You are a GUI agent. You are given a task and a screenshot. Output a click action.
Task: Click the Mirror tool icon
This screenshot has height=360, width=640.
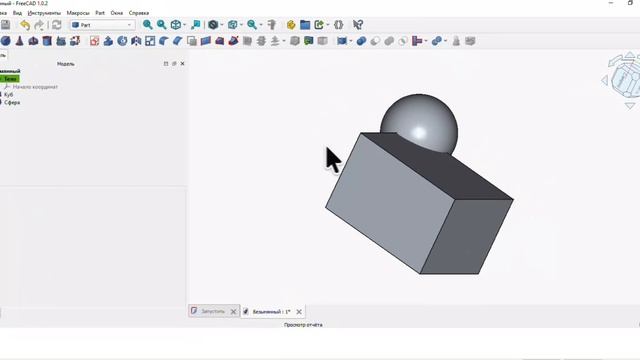[x=136, y=41]
